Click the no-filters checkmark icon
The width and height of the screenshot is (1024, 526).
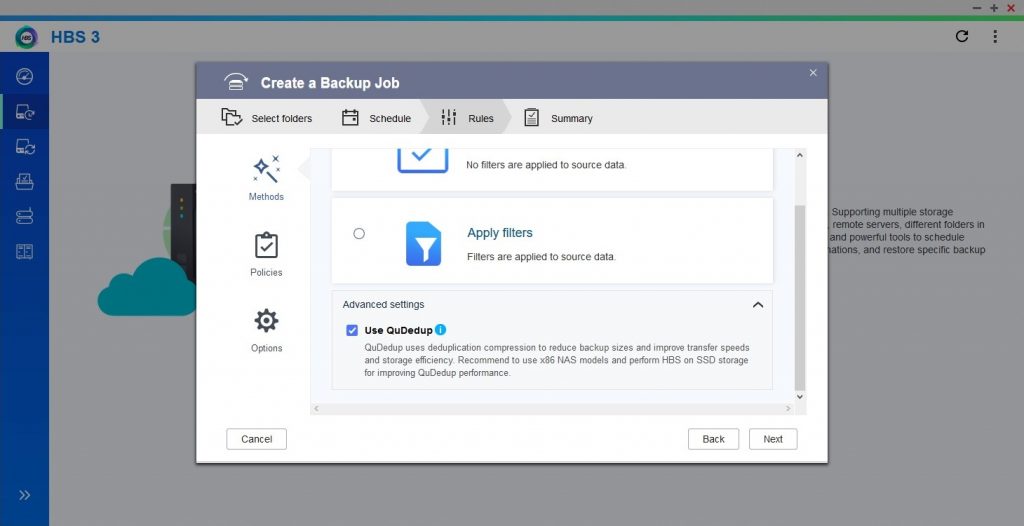423,160
